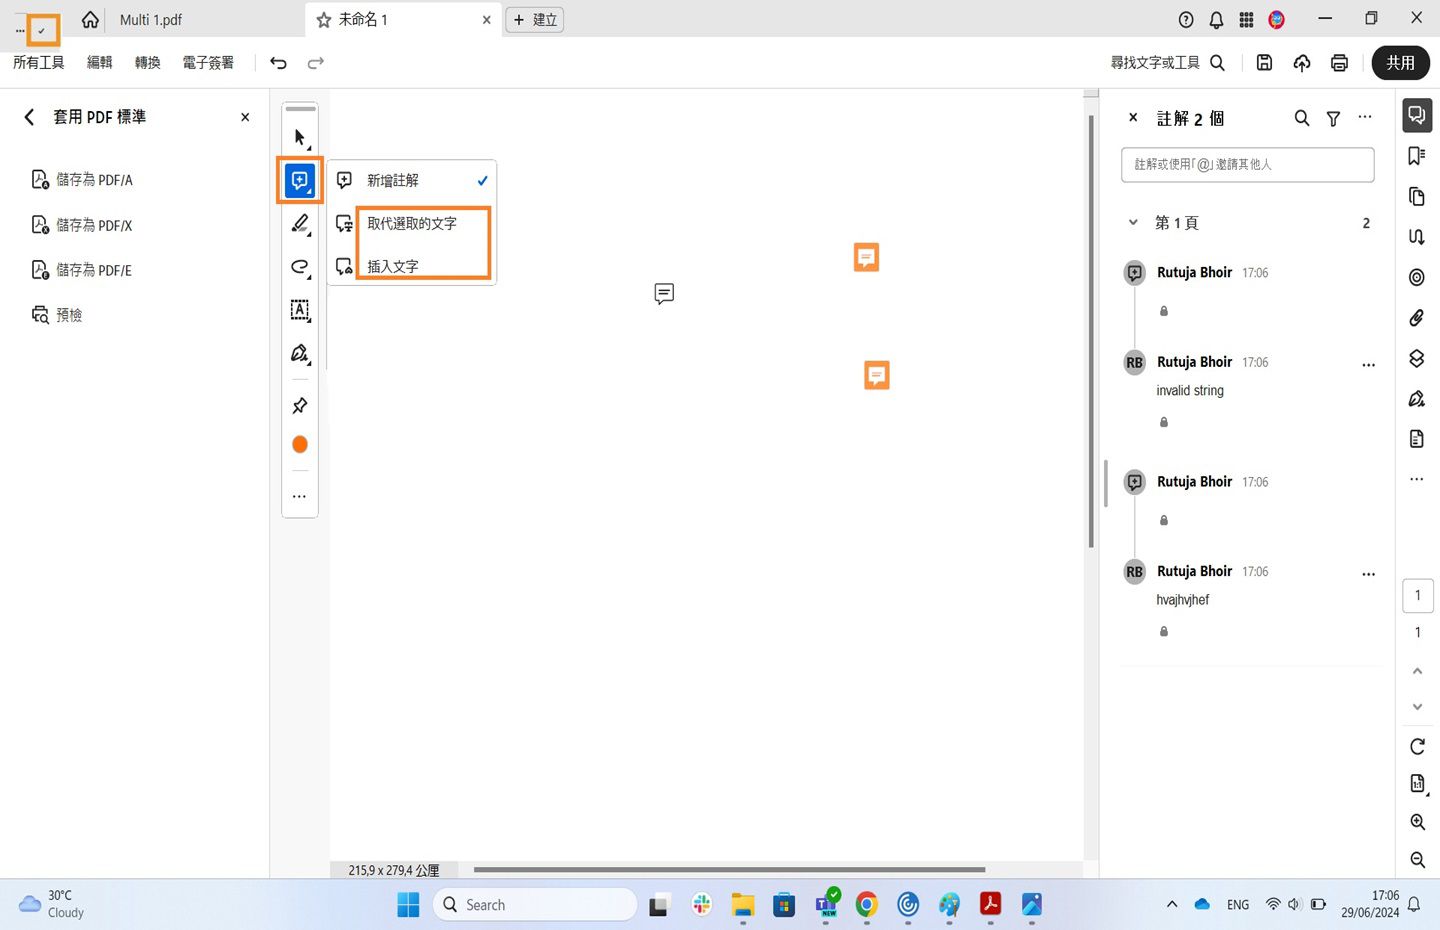Rotate the page view clockwise
1440x930 pixels.
[1417, 746]
